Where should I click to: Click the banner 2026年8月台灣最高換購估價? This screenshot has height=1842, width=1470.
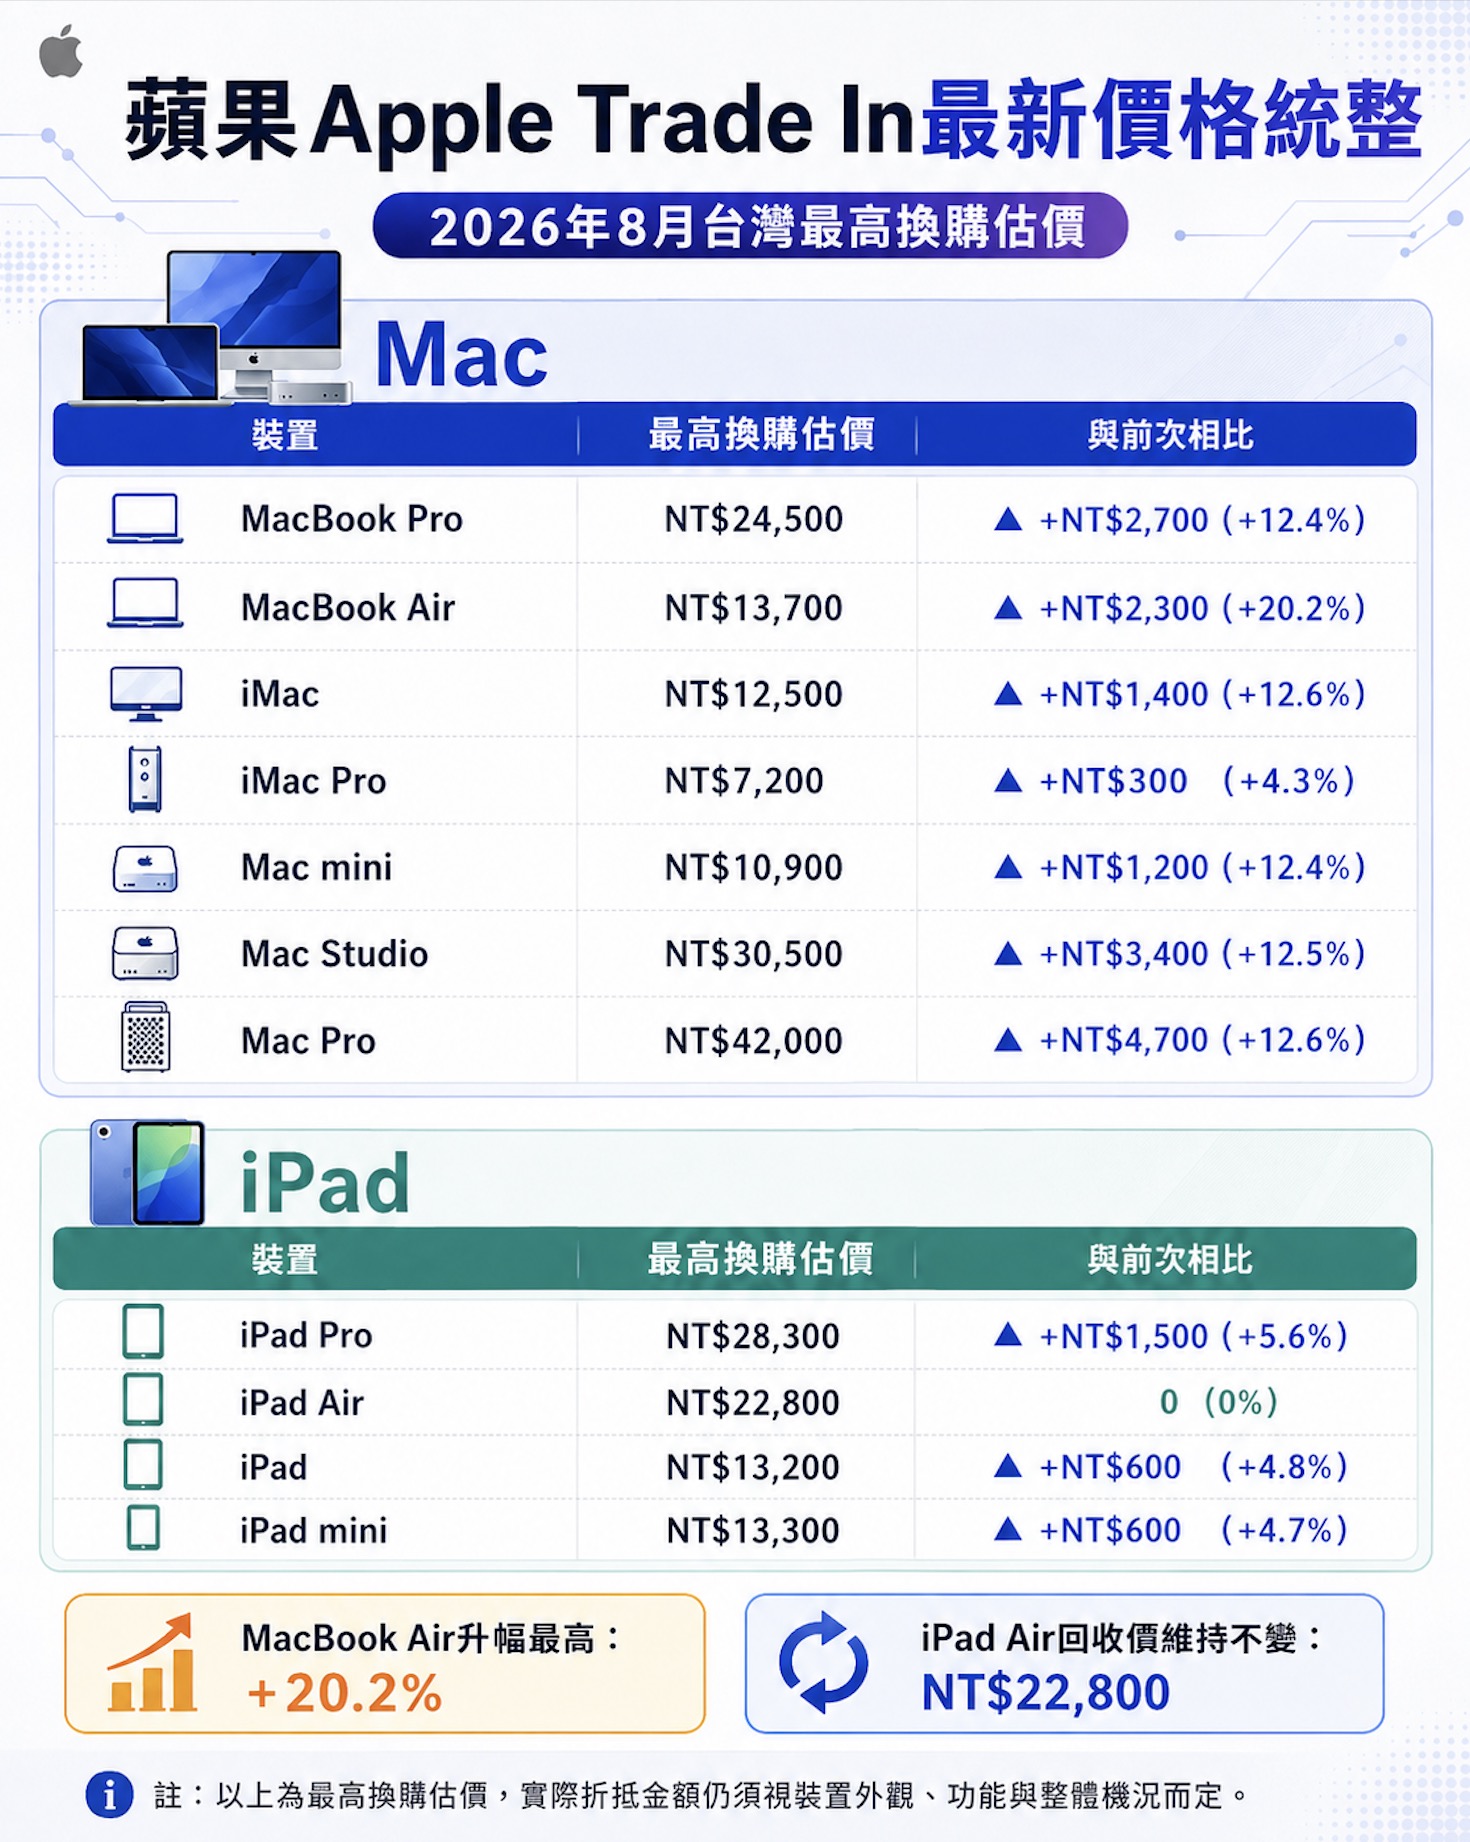(751, 226)
